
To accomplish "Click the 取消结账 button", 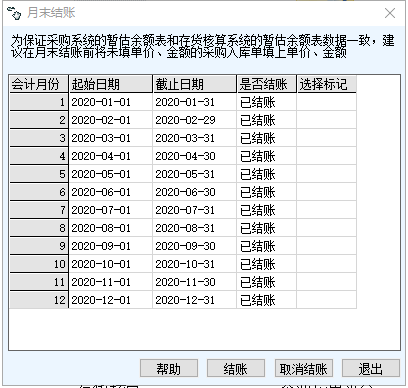I will coord(303,368).
